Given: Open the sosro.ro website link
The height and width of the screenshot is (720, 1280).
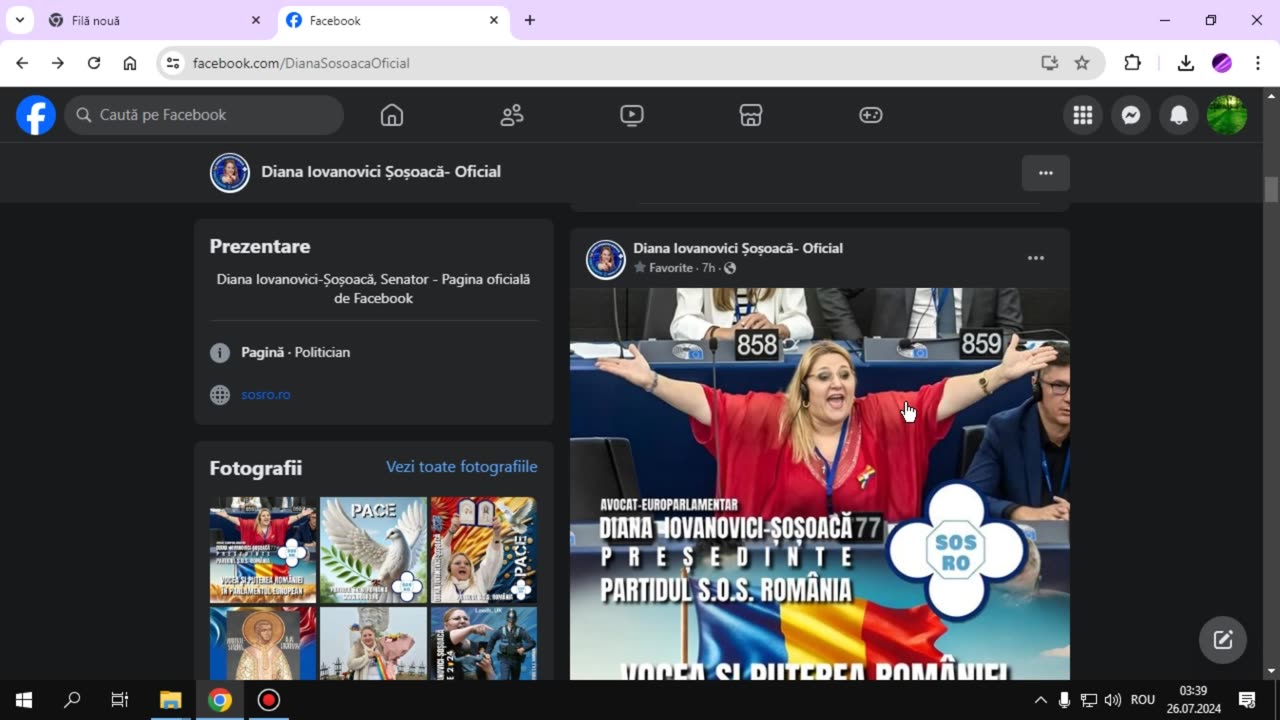Looking at the screenshot, I should click(x=266, y=395).
